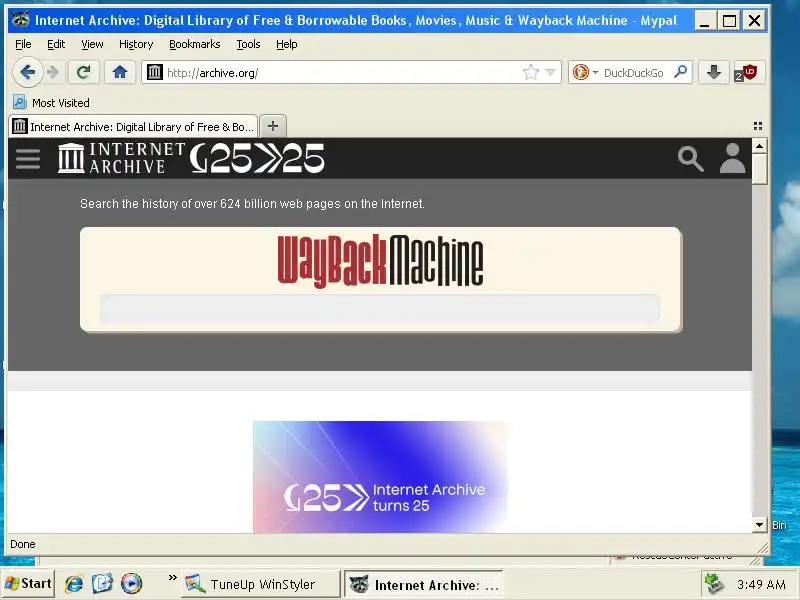Click the forward navigation arrow

[53, 72]
